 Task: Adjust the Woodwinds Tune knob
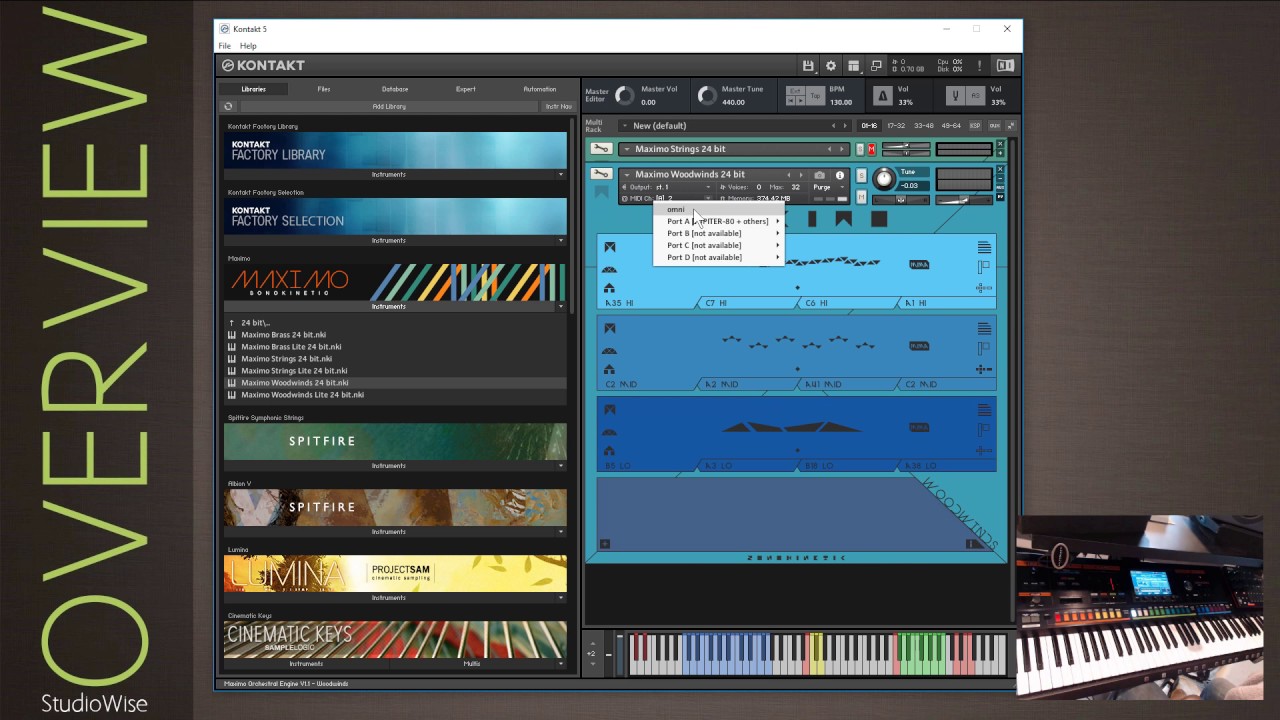click(x=884, y=179)
